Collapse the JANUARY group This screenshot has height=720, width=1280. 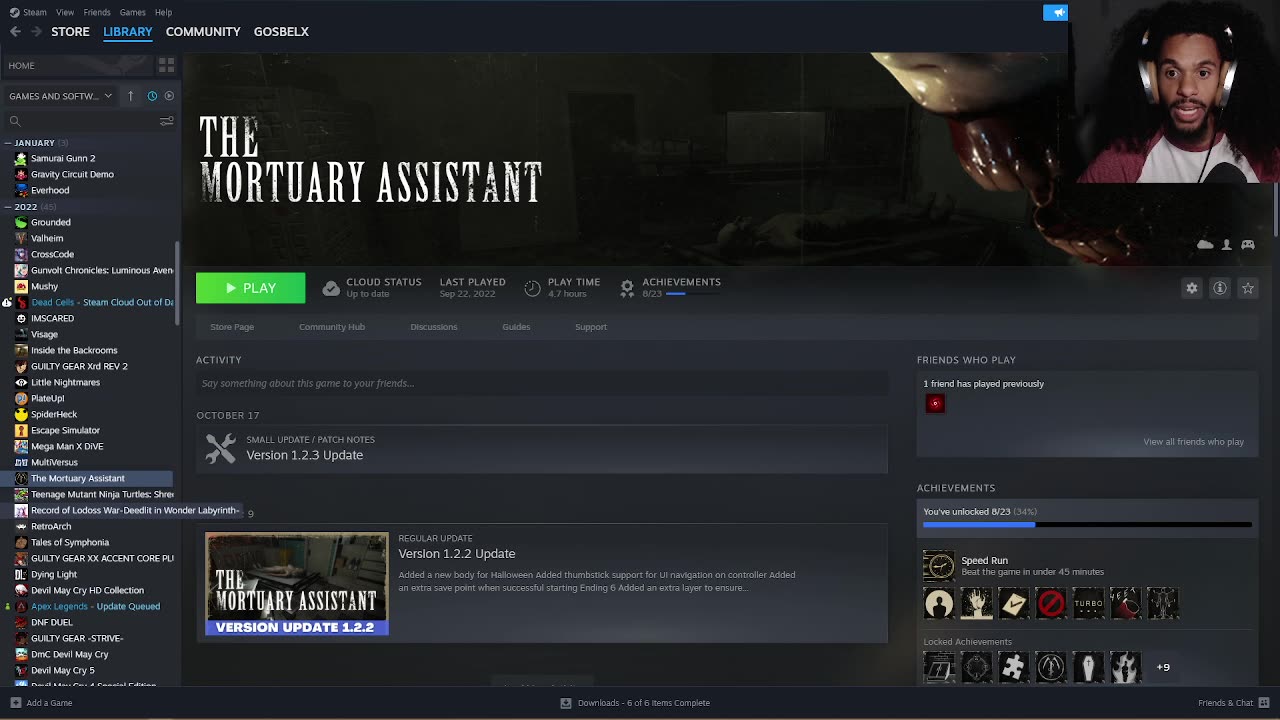point(8,143)
